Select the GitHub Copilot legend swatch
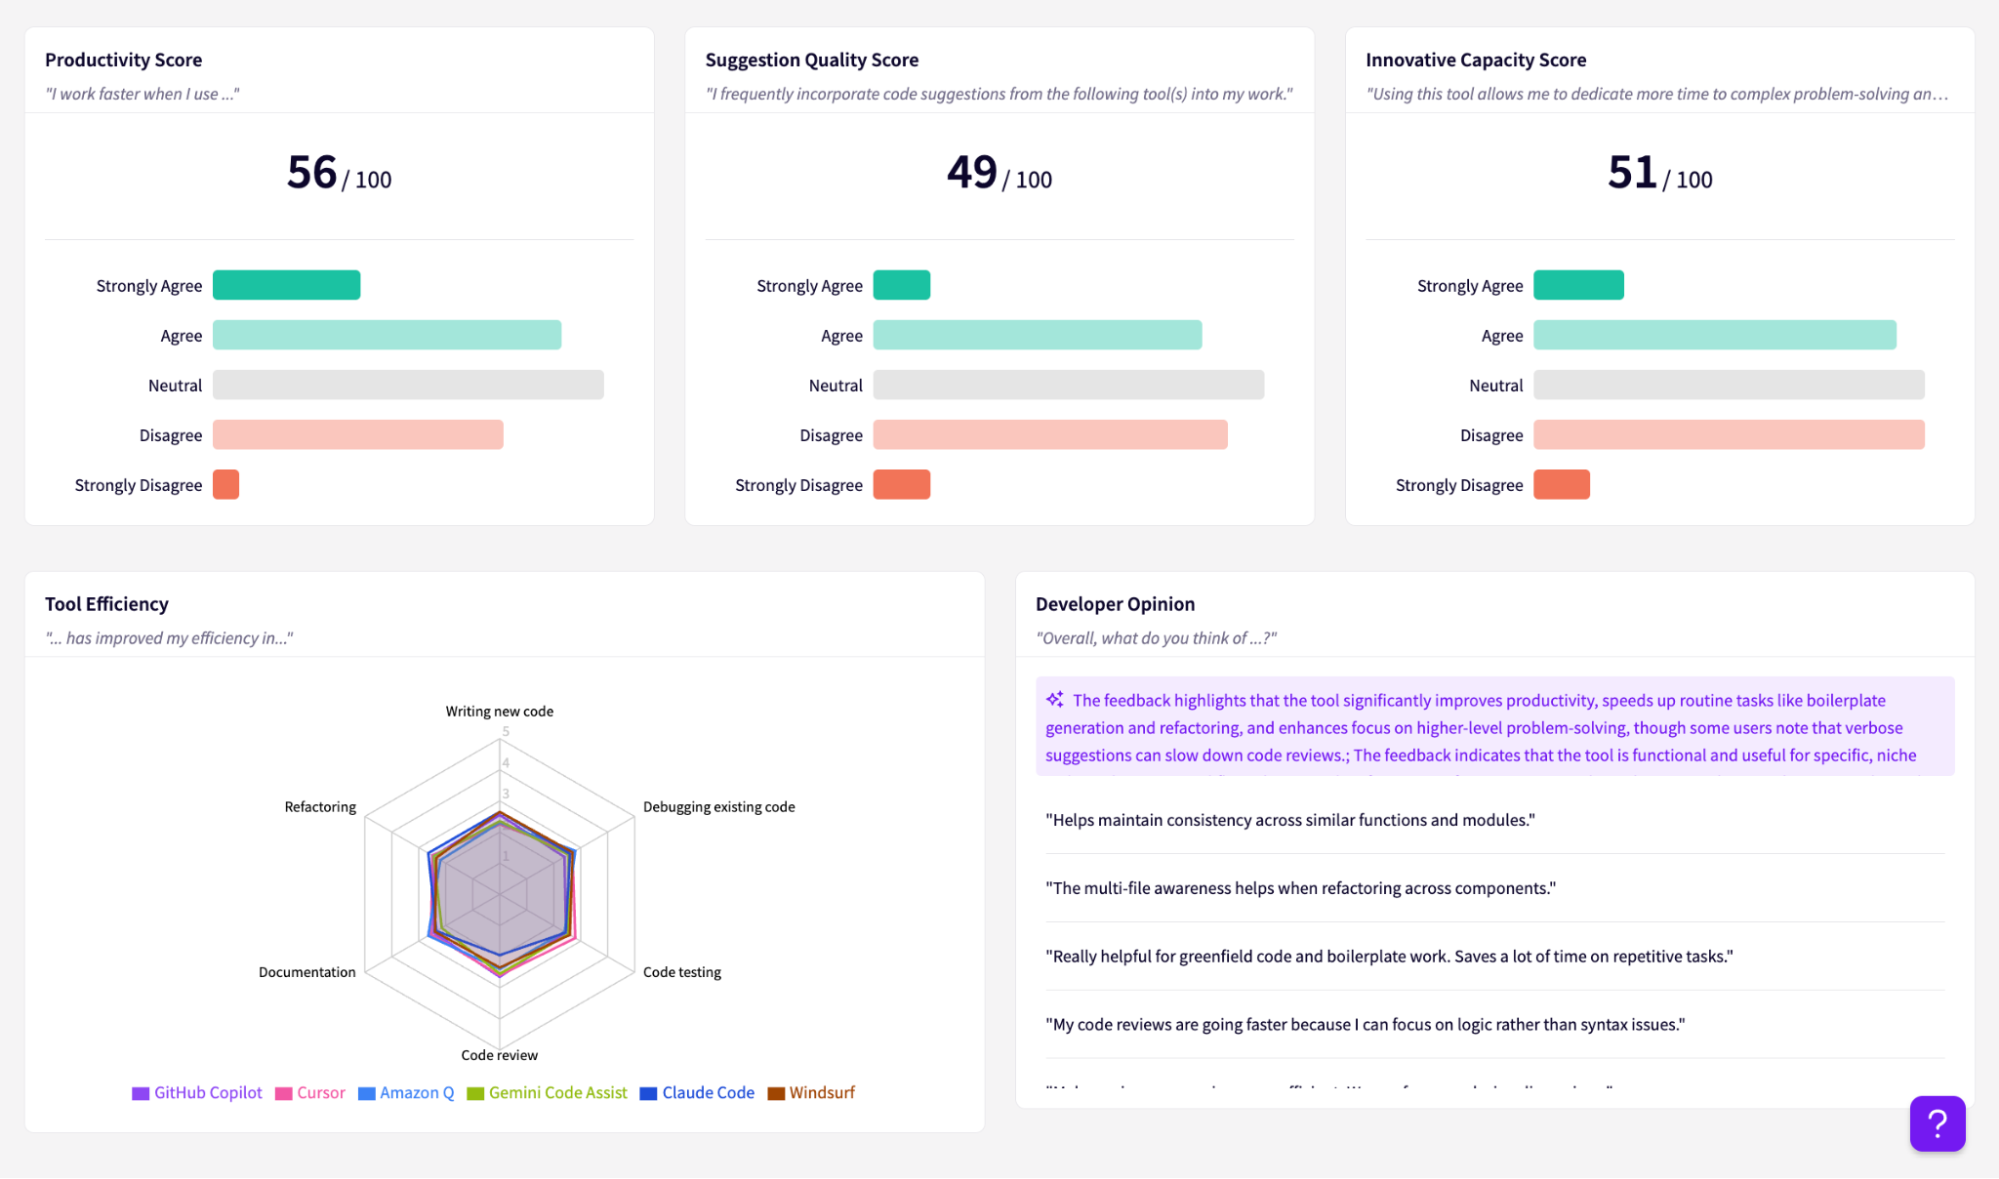 (139, 1092)
